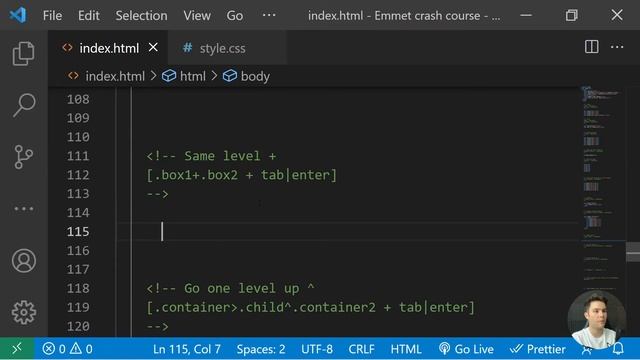Open the Explorer view in the activity bar

(24, 53)
